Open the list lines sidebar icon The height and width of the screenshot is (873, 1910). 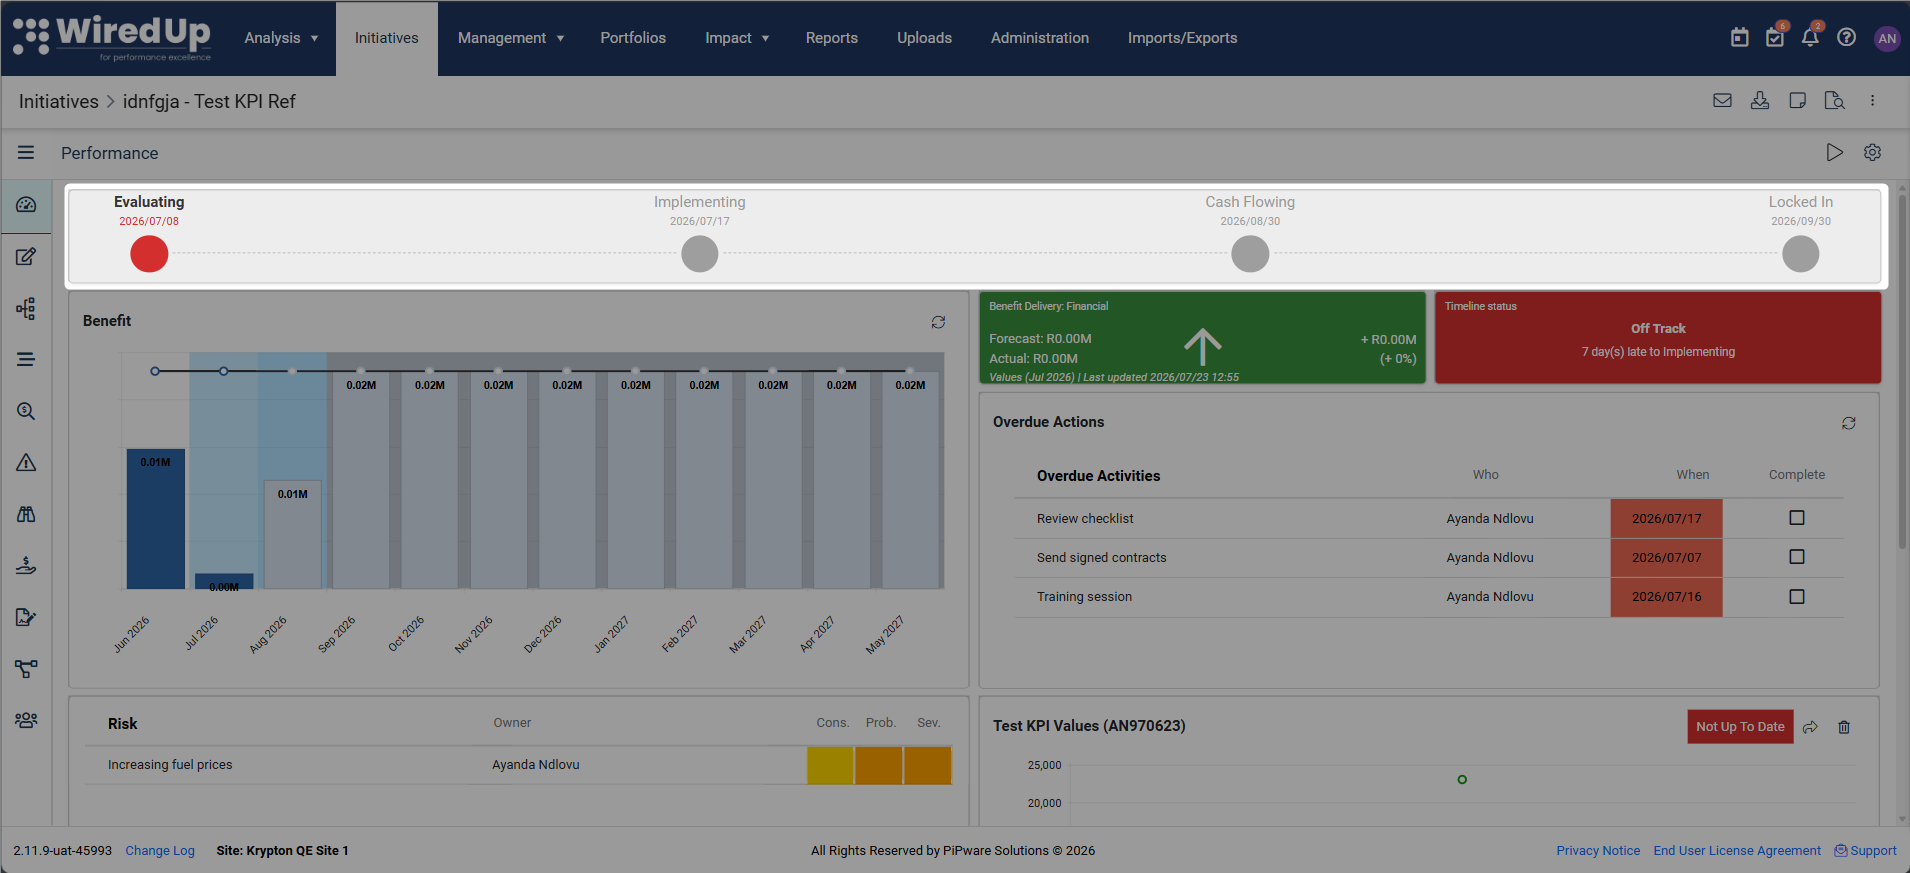[26, 359]
